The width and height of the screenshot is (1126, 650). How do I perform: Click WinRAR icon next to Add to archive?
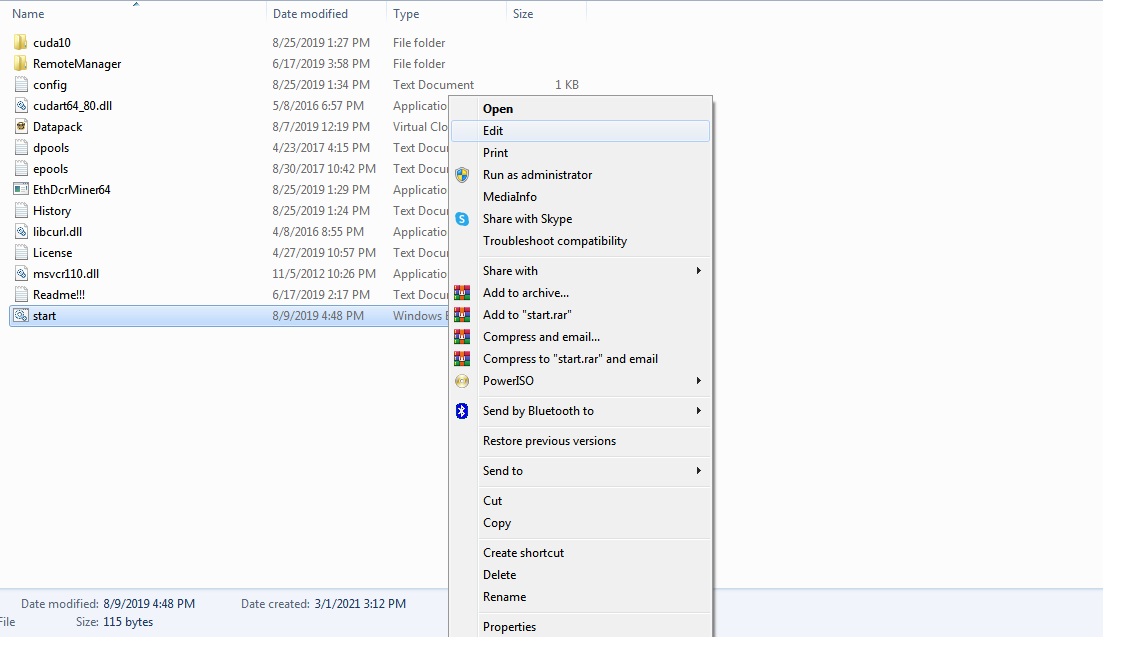[462, 293]
